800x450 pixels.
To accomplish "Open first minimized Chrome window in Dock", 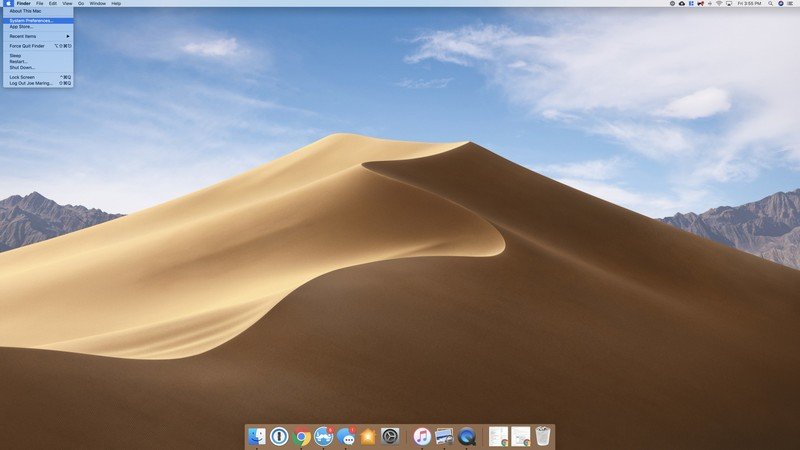I will coord(498,437).
